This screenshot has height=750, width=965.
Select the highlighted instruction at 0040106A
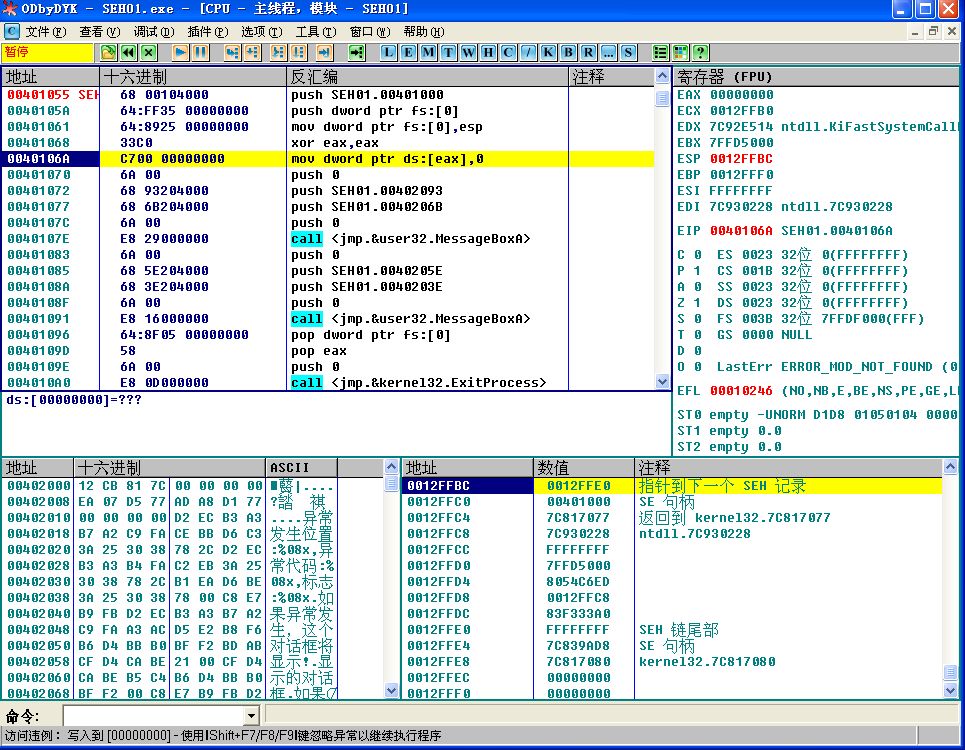tap(327, 159)
